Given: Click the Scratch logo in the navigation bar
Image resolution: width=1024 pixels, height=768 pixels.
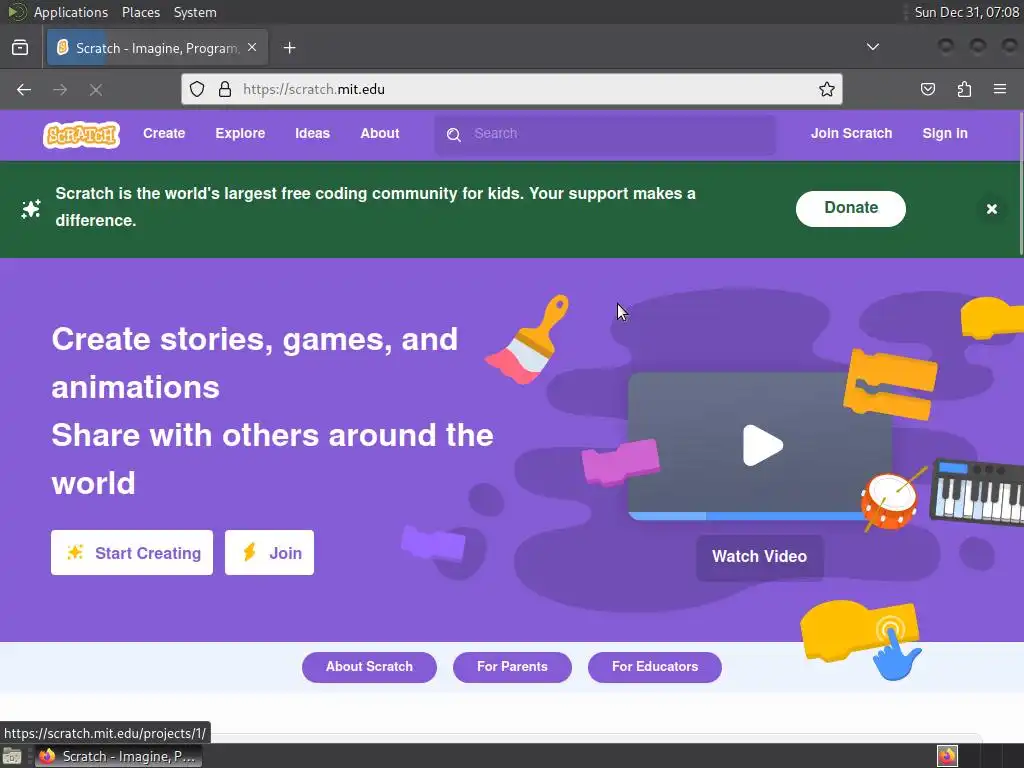Looking at the screenshot, I should click(82, 135).
